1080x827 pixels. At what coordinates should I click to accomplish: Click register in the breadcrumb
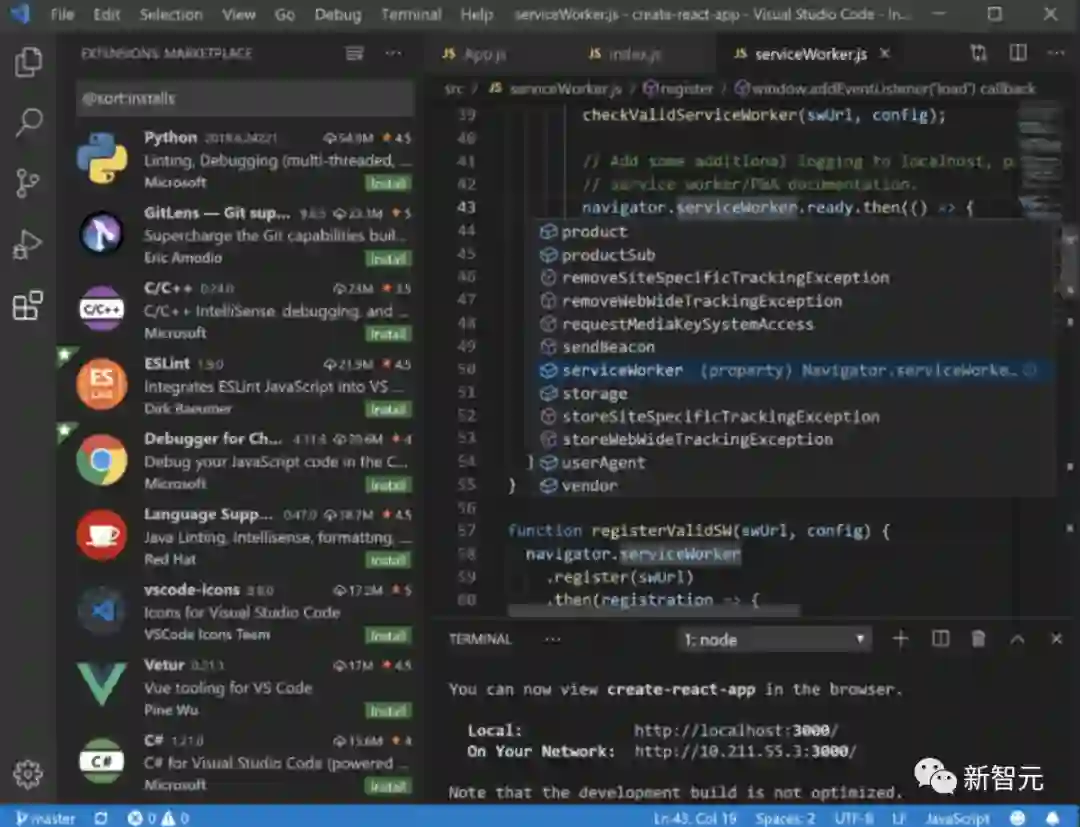(x=678, y=88)
